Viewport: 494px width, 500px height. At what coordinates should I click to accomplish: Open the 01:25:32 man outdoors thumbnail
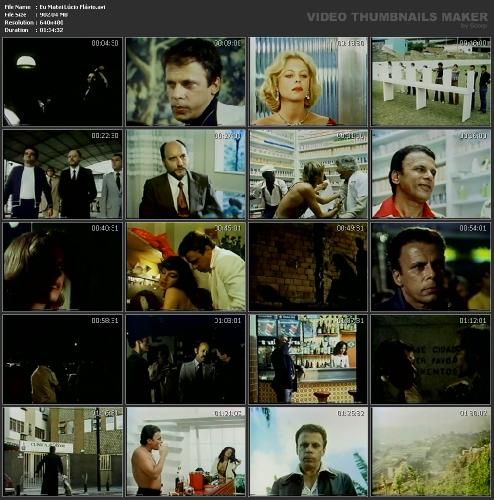click(309, 452)
